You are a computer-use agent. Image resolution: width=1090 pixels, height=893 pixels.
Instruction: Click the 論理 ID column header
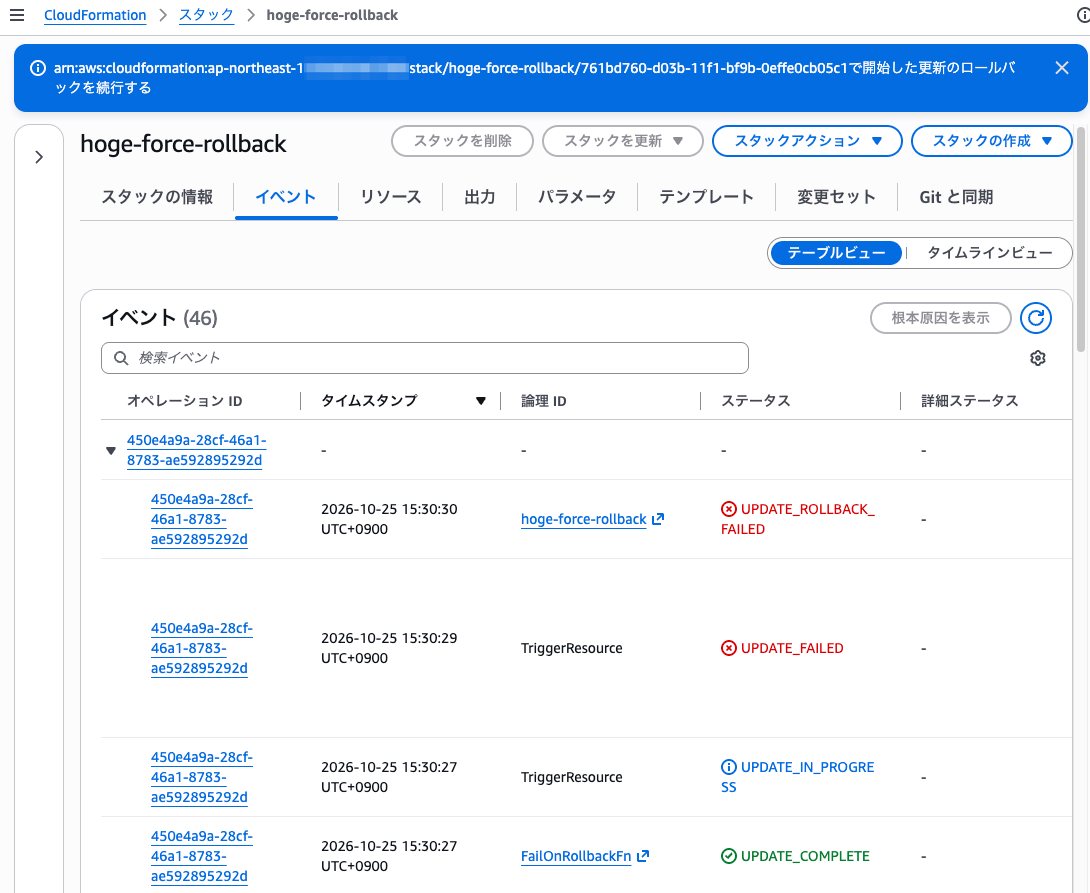coord(544,401)
